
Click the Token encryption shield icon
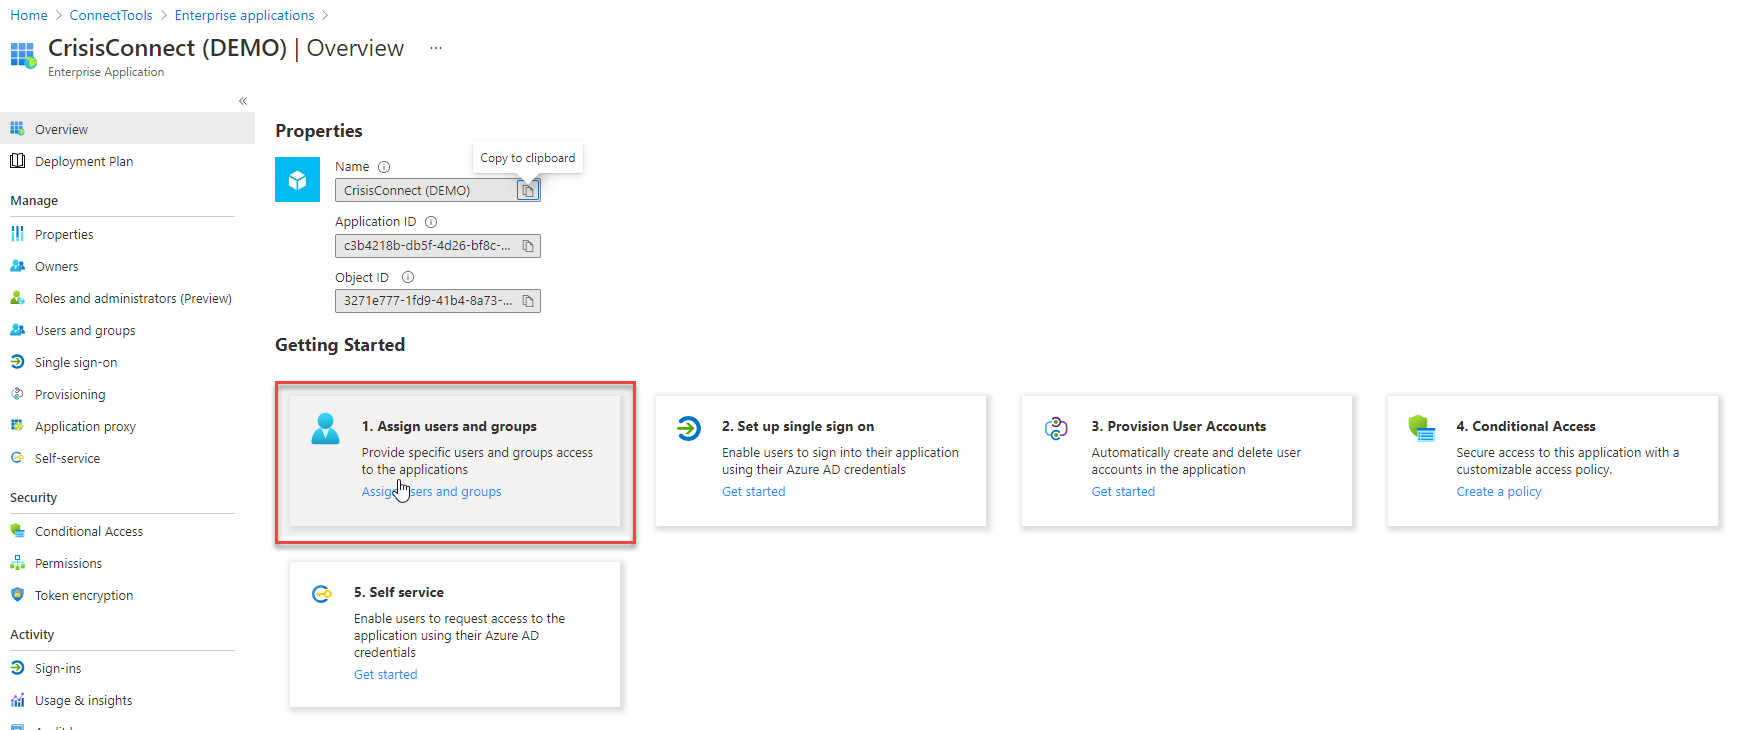click(17, 595)
